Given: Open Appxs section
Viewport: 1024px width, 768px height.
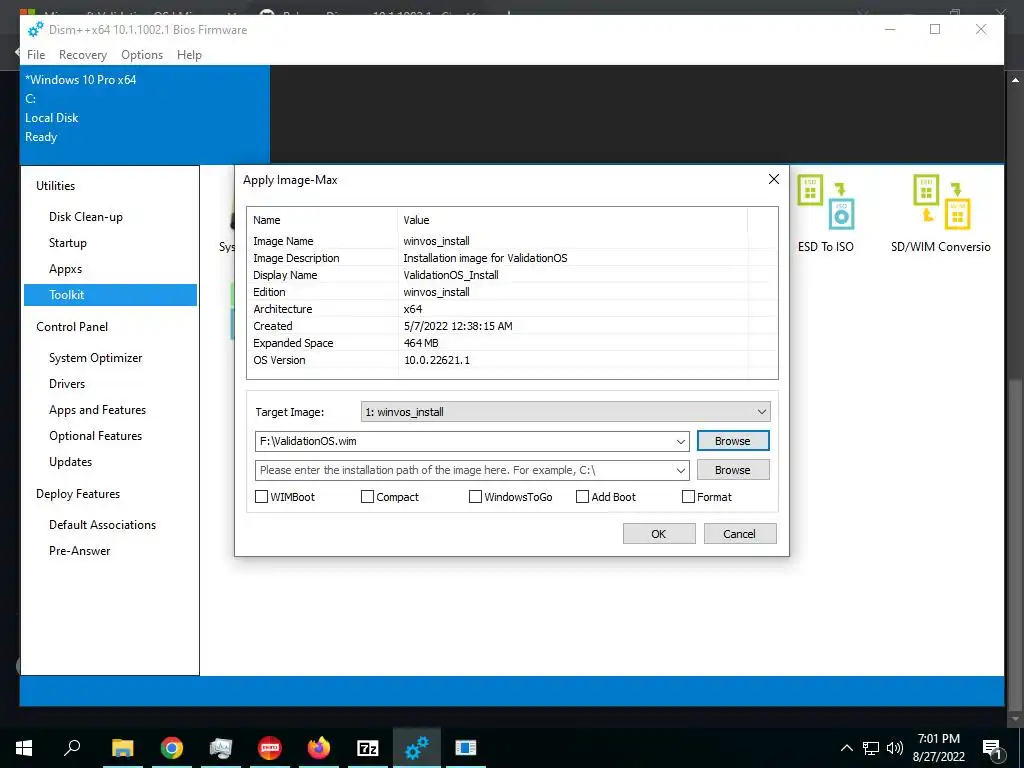Looking at the screenshot, I should coord(65,269).
